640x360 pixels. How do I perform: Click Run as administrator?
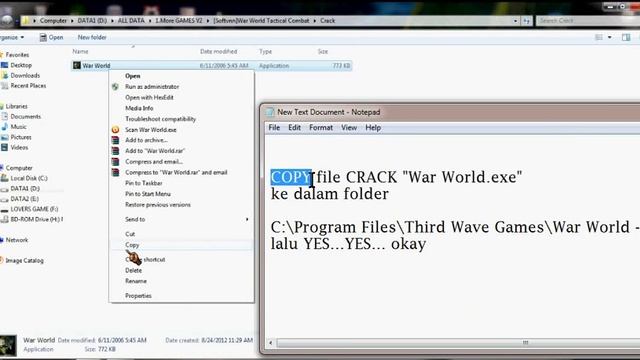coord(152,87)
